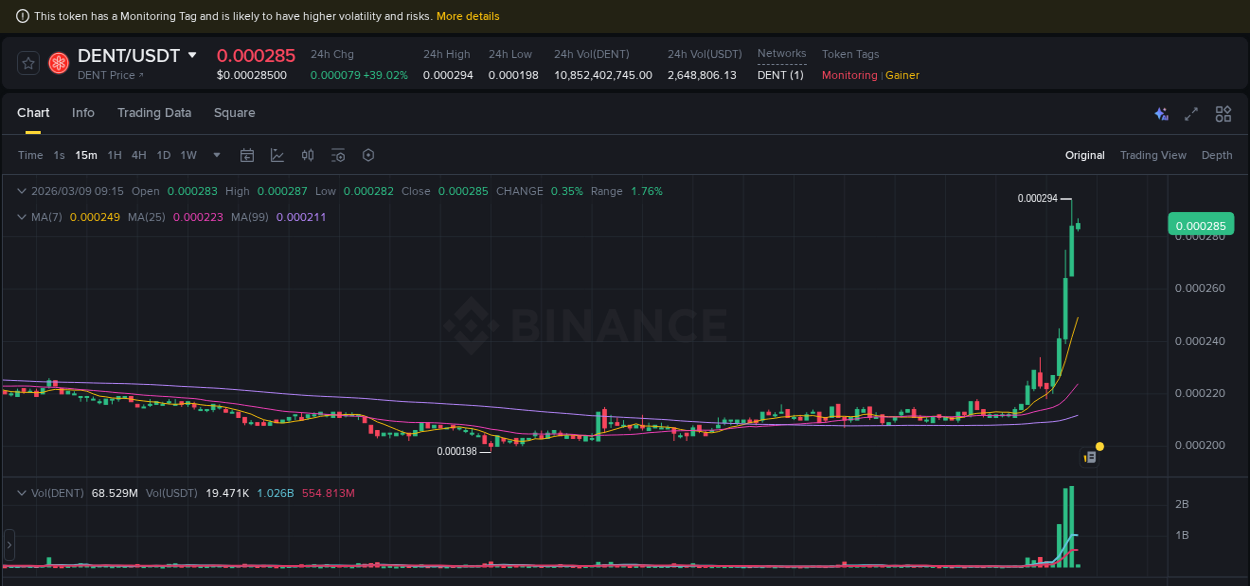The image size is (1250, 586).
Task: Open the date range picker icon
Action: [x=247, y=155]
